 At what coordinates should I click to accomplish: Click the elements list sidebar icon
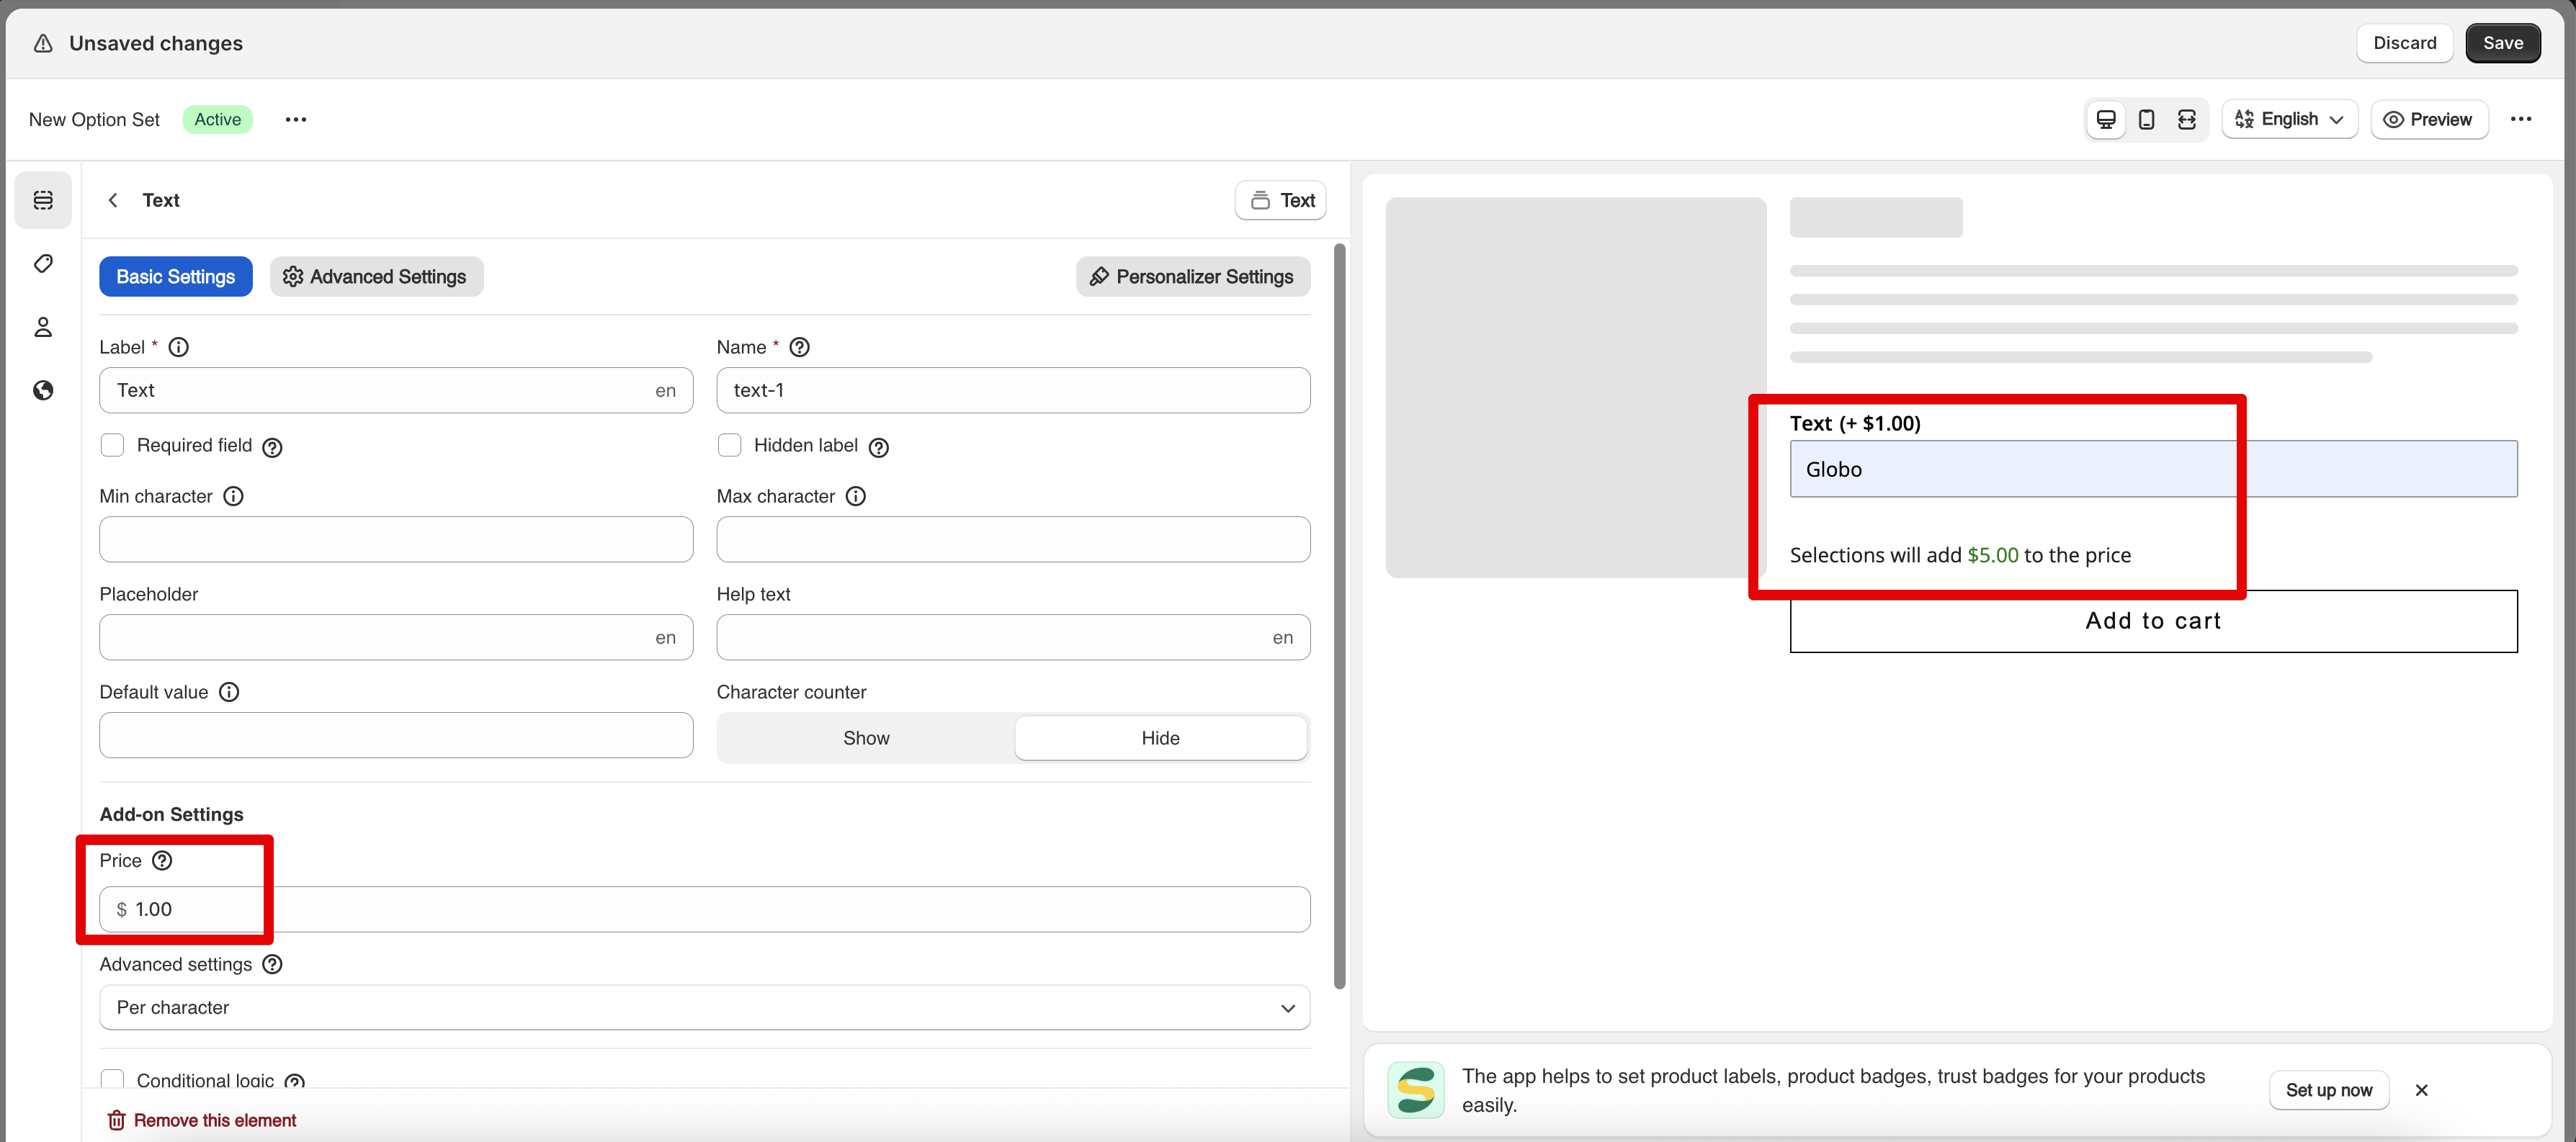click(43, 200)
